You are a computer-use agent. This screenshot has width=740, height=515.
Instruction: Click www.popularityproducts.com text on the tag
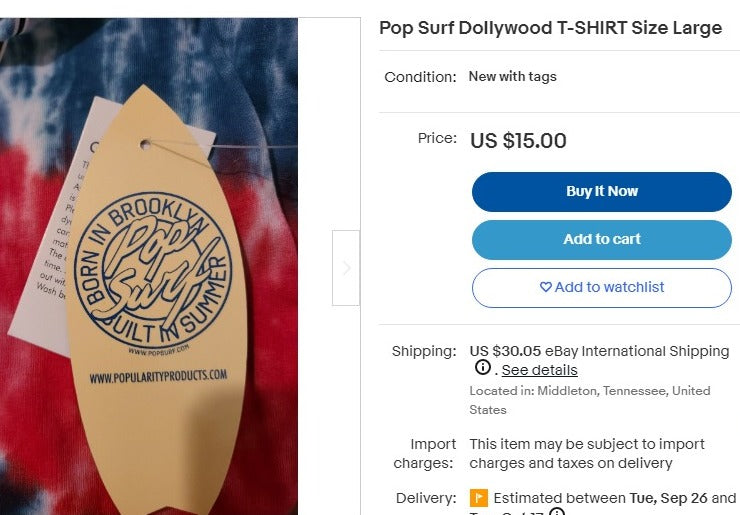pyautogui.click(x=158, y=376)
